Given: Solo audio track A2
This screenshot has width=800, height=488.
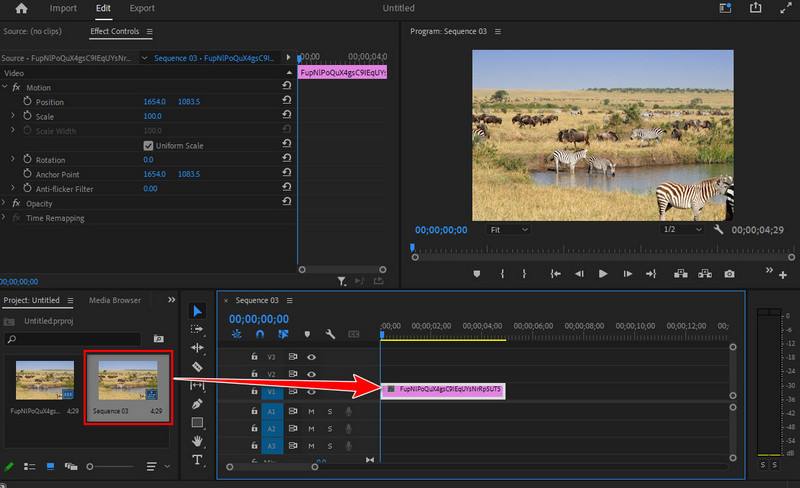Looking at the screenshot, I should coord(330,429).
